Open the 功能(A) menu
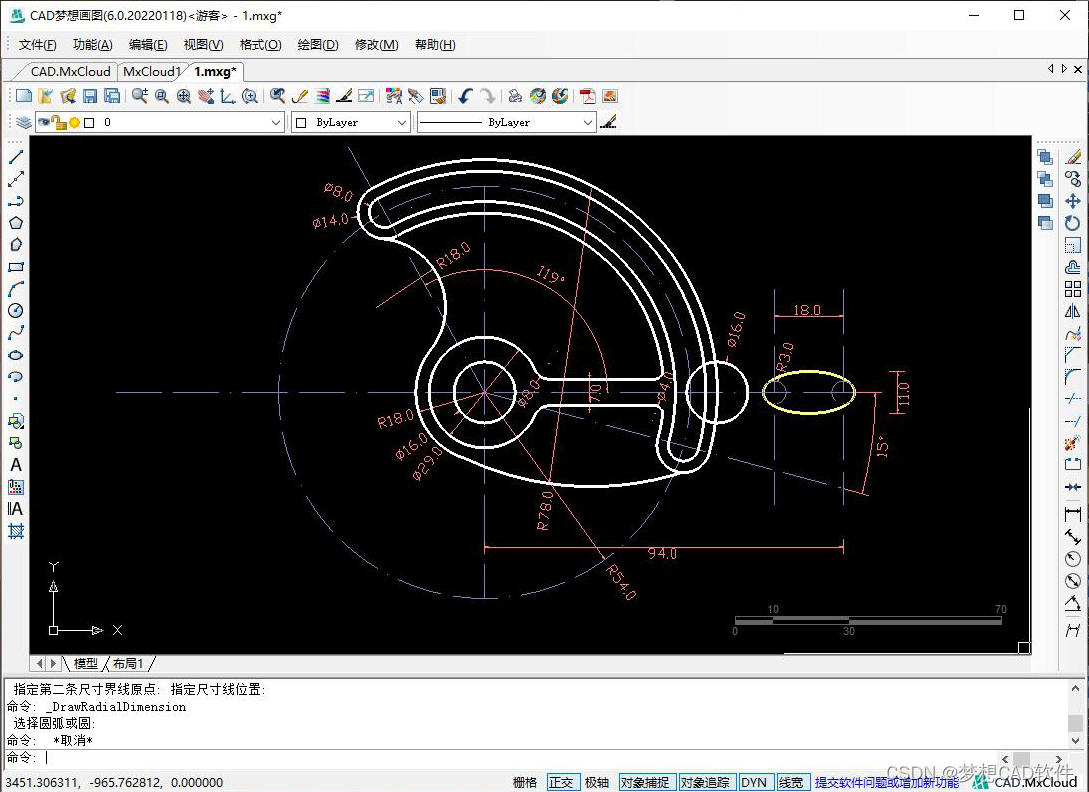Image resolution: width=1089 pixels, height=792 pixels. pyautogui.click(x=92, y=44)
